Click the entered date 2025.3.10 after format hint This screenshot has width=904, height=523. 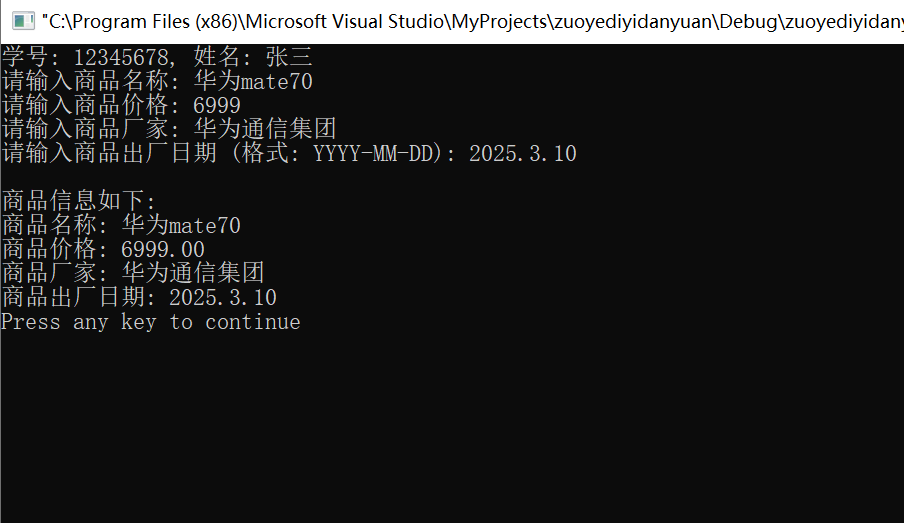[522, 153]
